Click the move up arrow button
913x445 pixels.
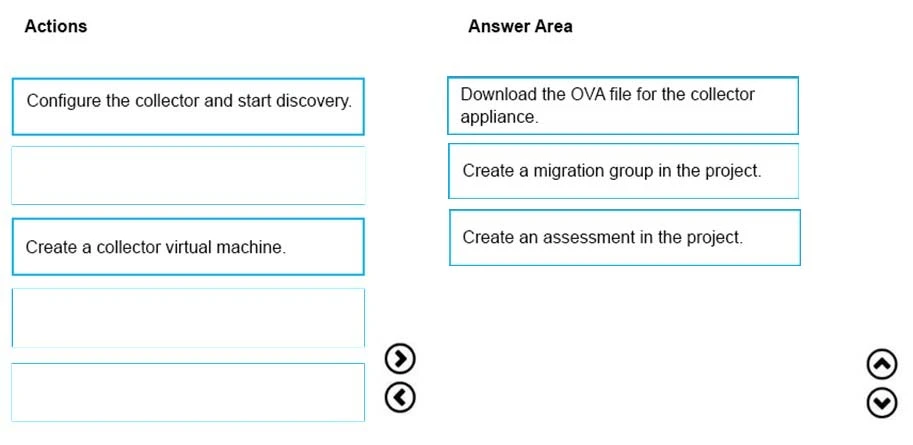tap(881, 363)
